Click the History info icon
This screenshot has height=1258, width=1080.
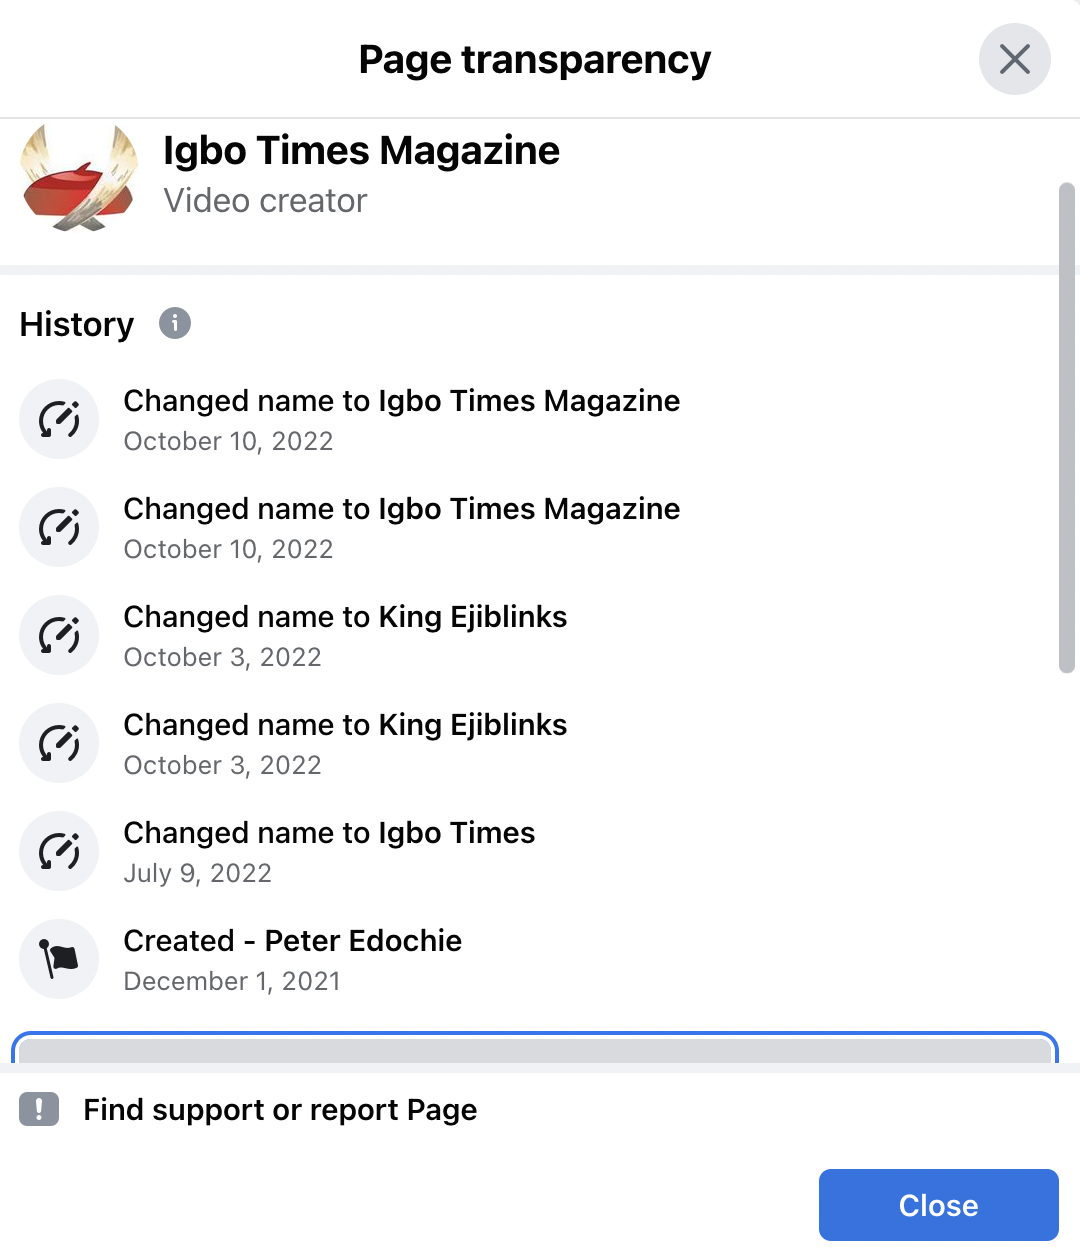pyautogui.click(x=175, y=323)
